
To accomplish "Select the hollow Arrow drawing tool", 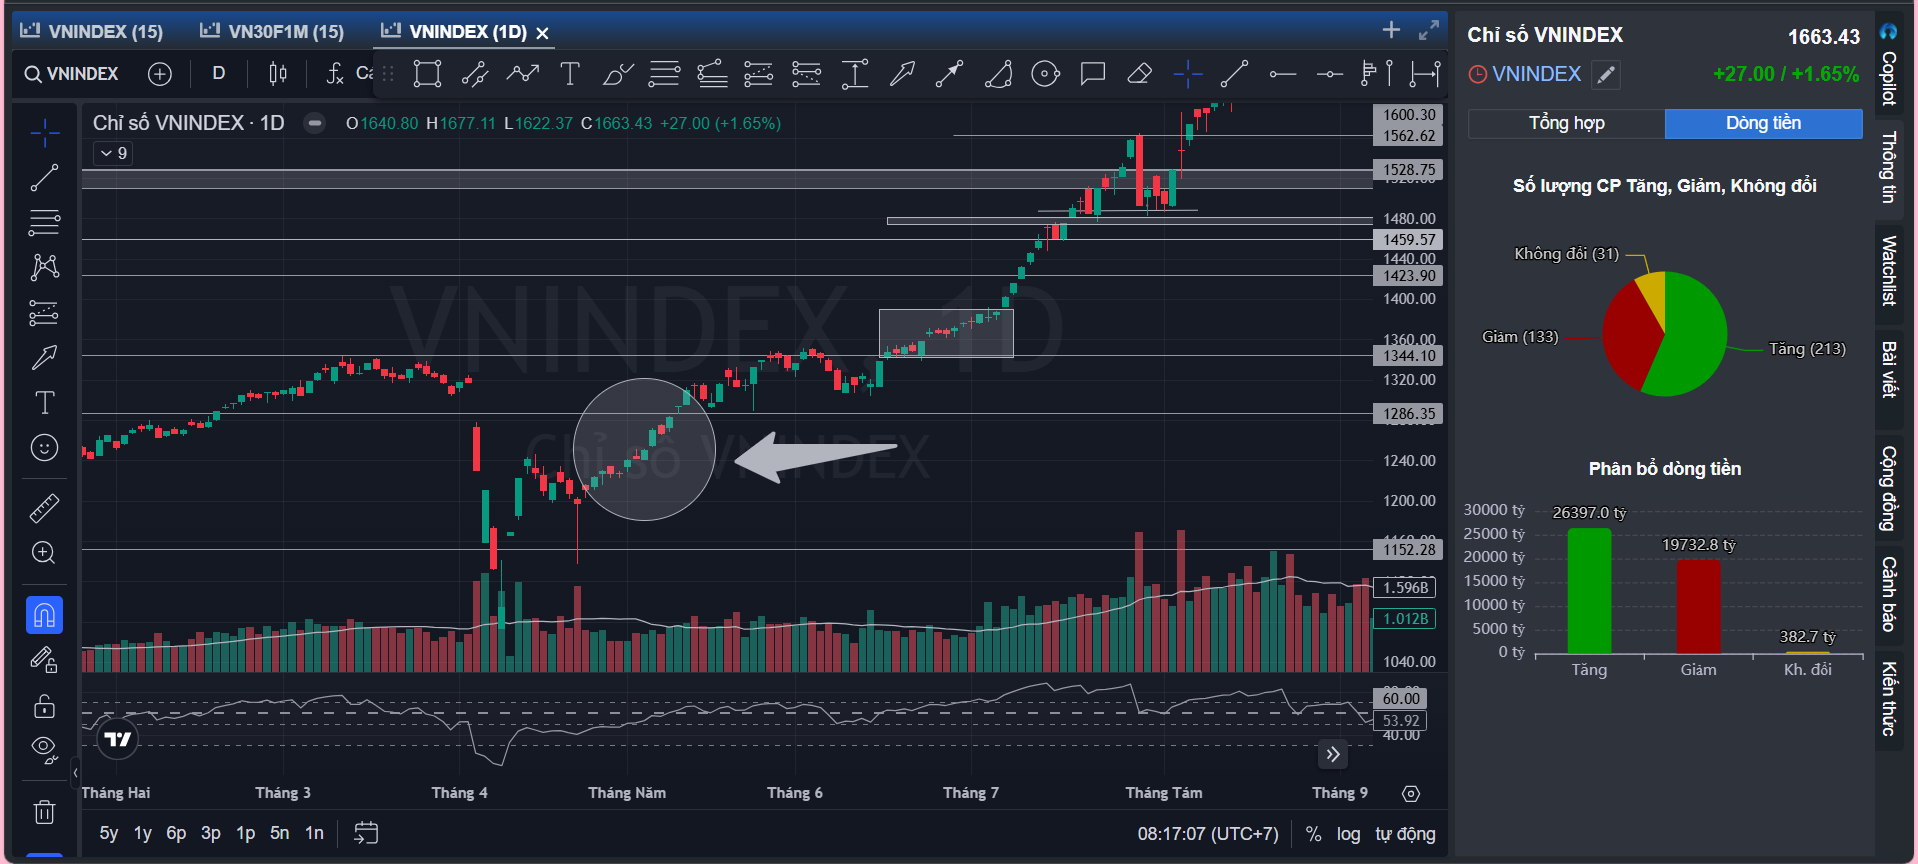I will click(902, 74).
